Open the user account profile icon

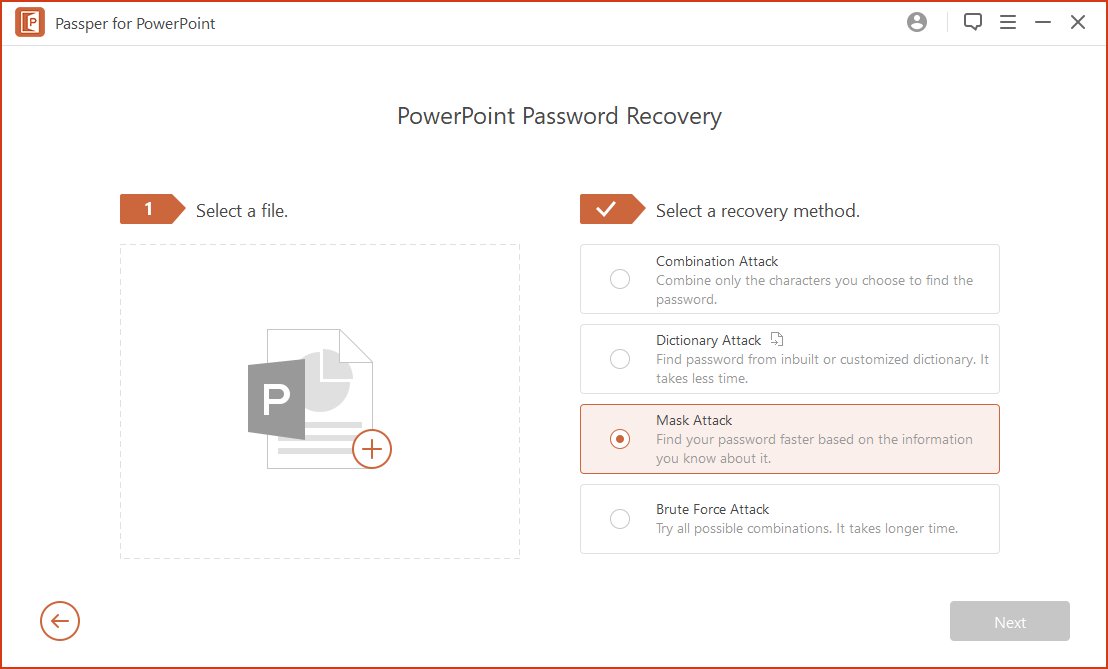coord(917,22)
